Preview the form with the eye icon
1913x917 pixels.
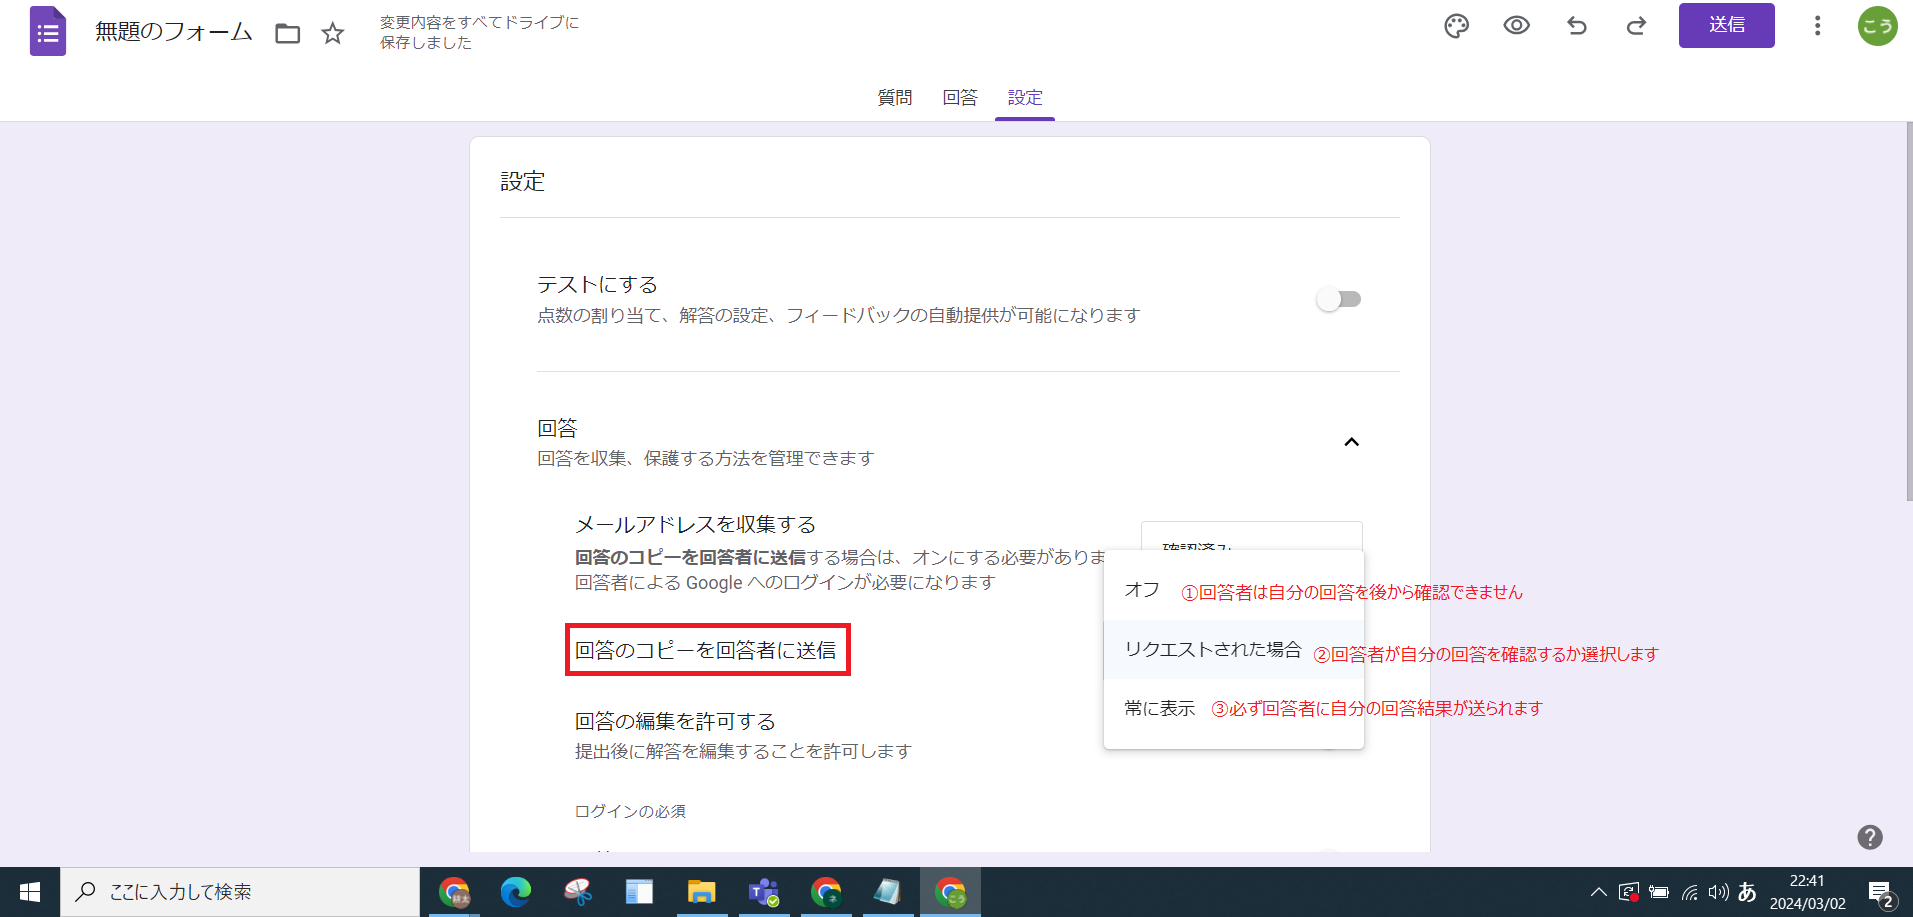pyautogui.click(x=1516, y=26)
